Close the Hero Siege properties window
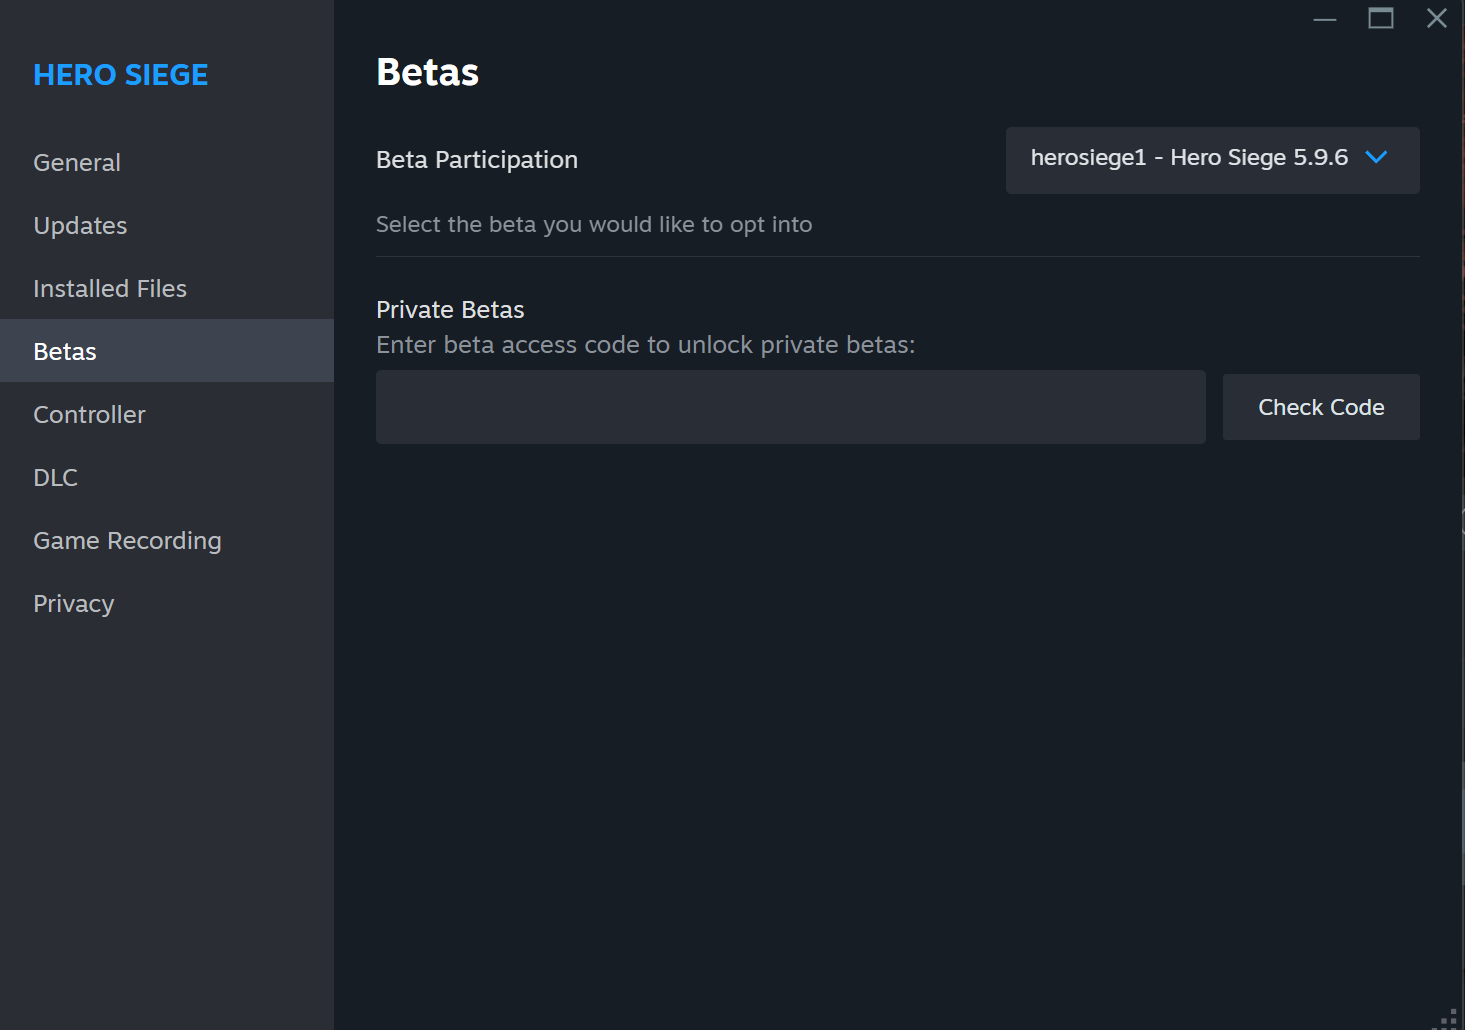The image size is (1465, 1030). tap(1437, 18)
